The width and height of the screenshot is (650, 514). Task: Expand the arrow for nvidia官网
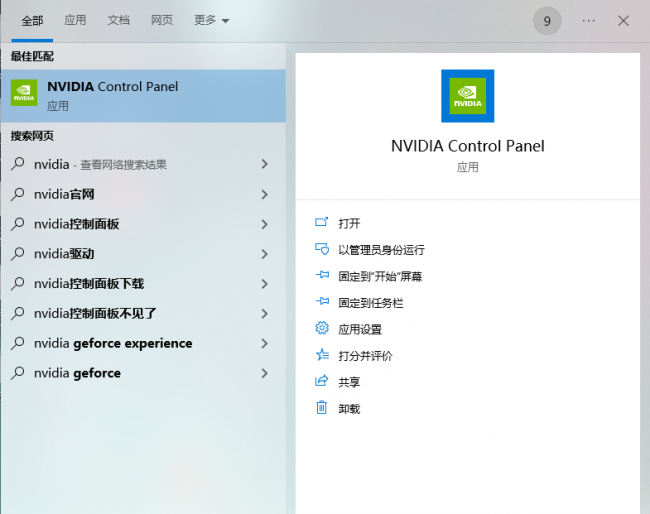264,194
